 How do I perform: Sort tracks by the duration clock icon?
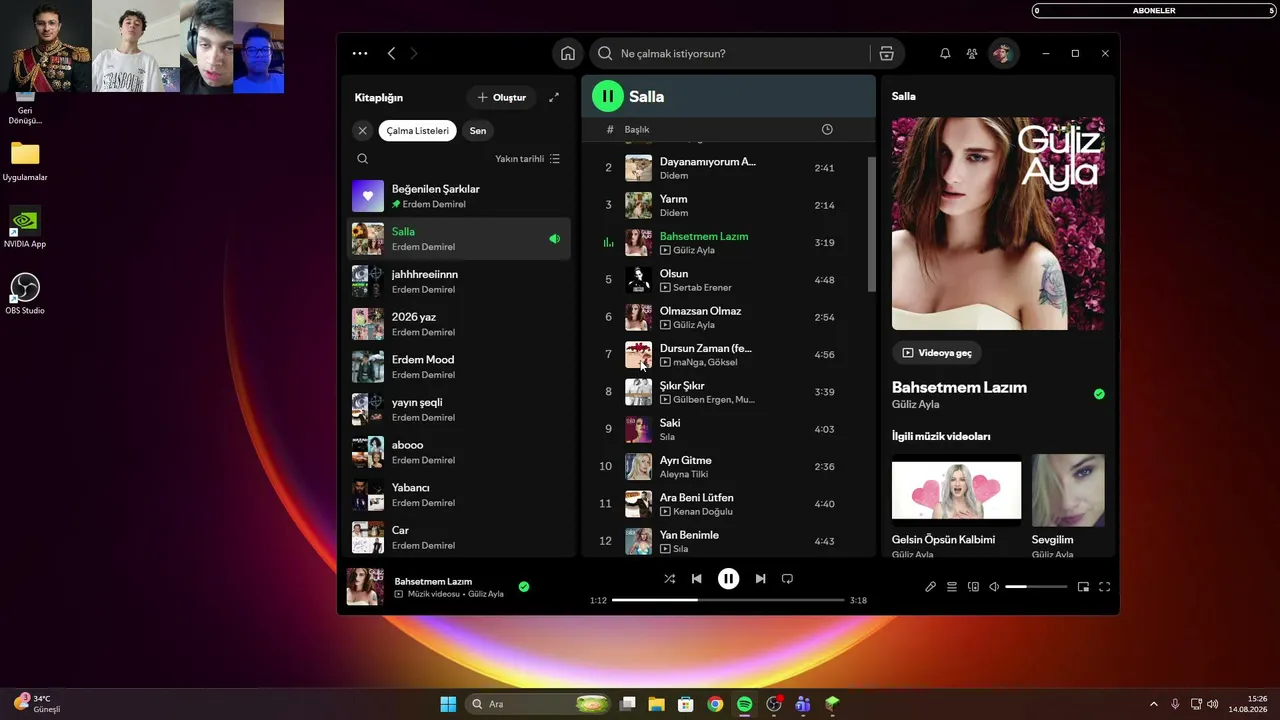pyautogui.click(x=827, y=129)
